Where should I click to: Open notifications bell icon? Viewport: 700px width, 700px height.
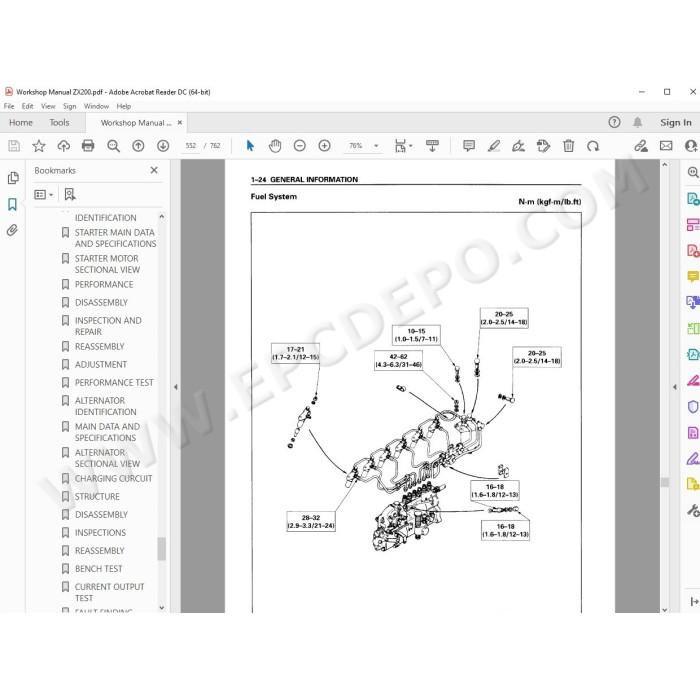click(638, 122)
